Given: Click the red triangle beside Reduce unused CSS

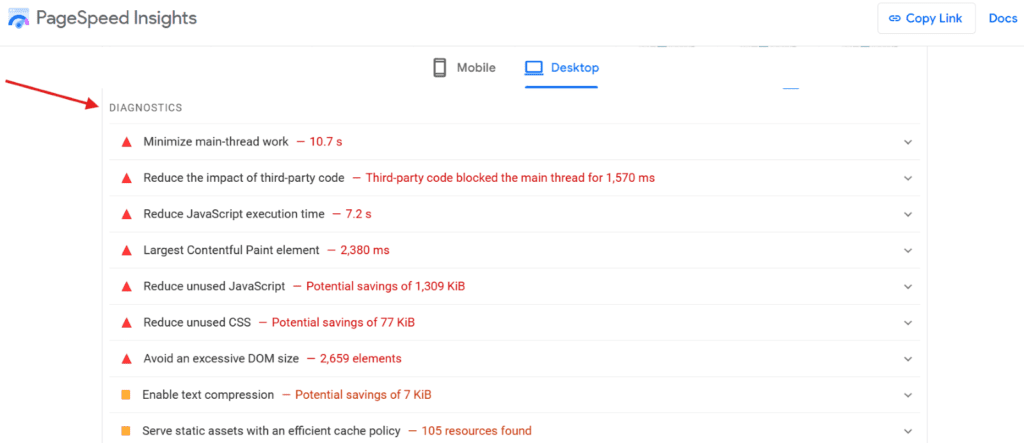Looking at the screenshot, I should [x=126, y=322].
